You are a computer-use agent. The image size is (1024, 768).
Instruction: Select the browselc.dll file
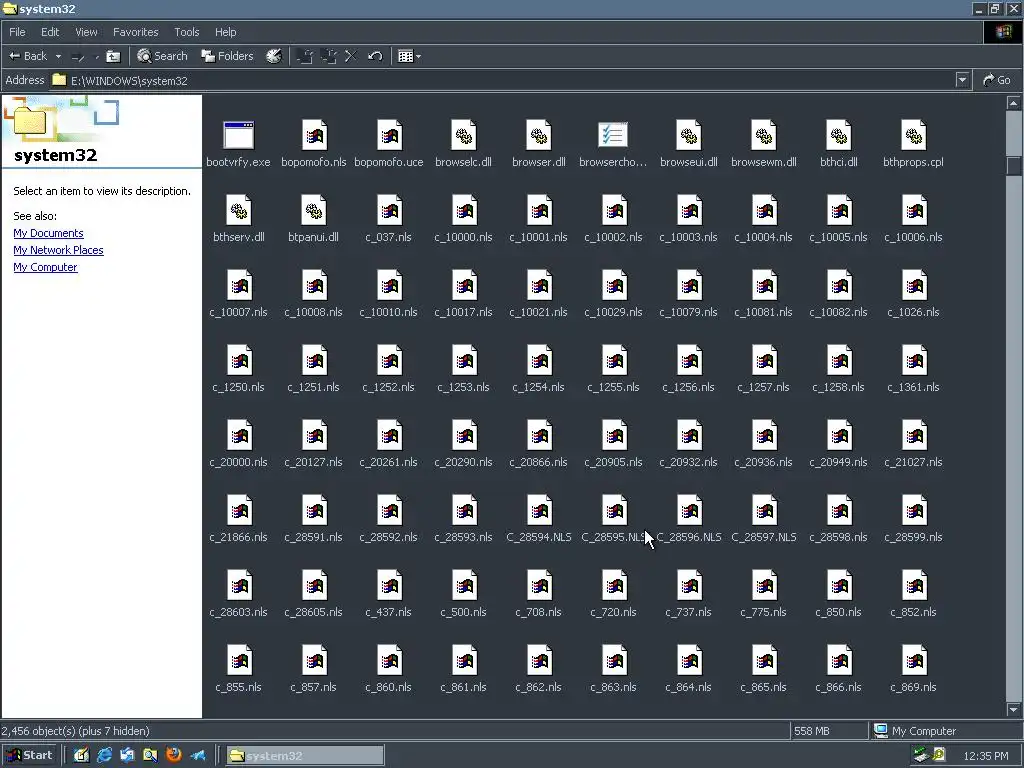464,144
